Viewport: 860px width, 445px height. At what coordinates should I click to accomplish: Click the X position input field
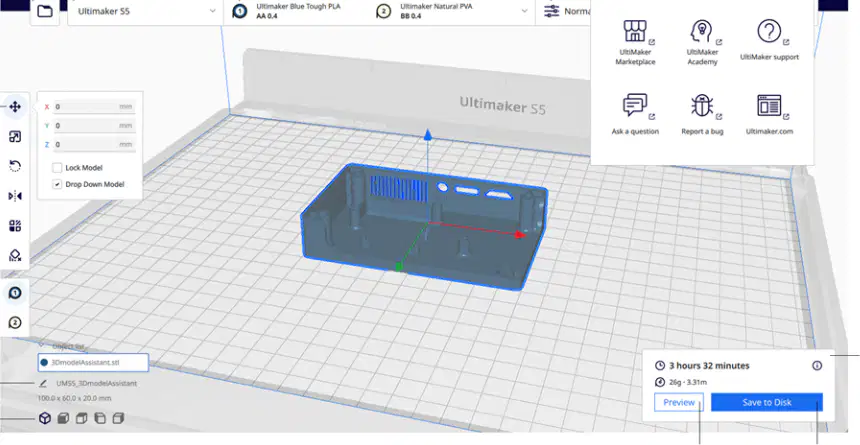(x=94, y=106)
